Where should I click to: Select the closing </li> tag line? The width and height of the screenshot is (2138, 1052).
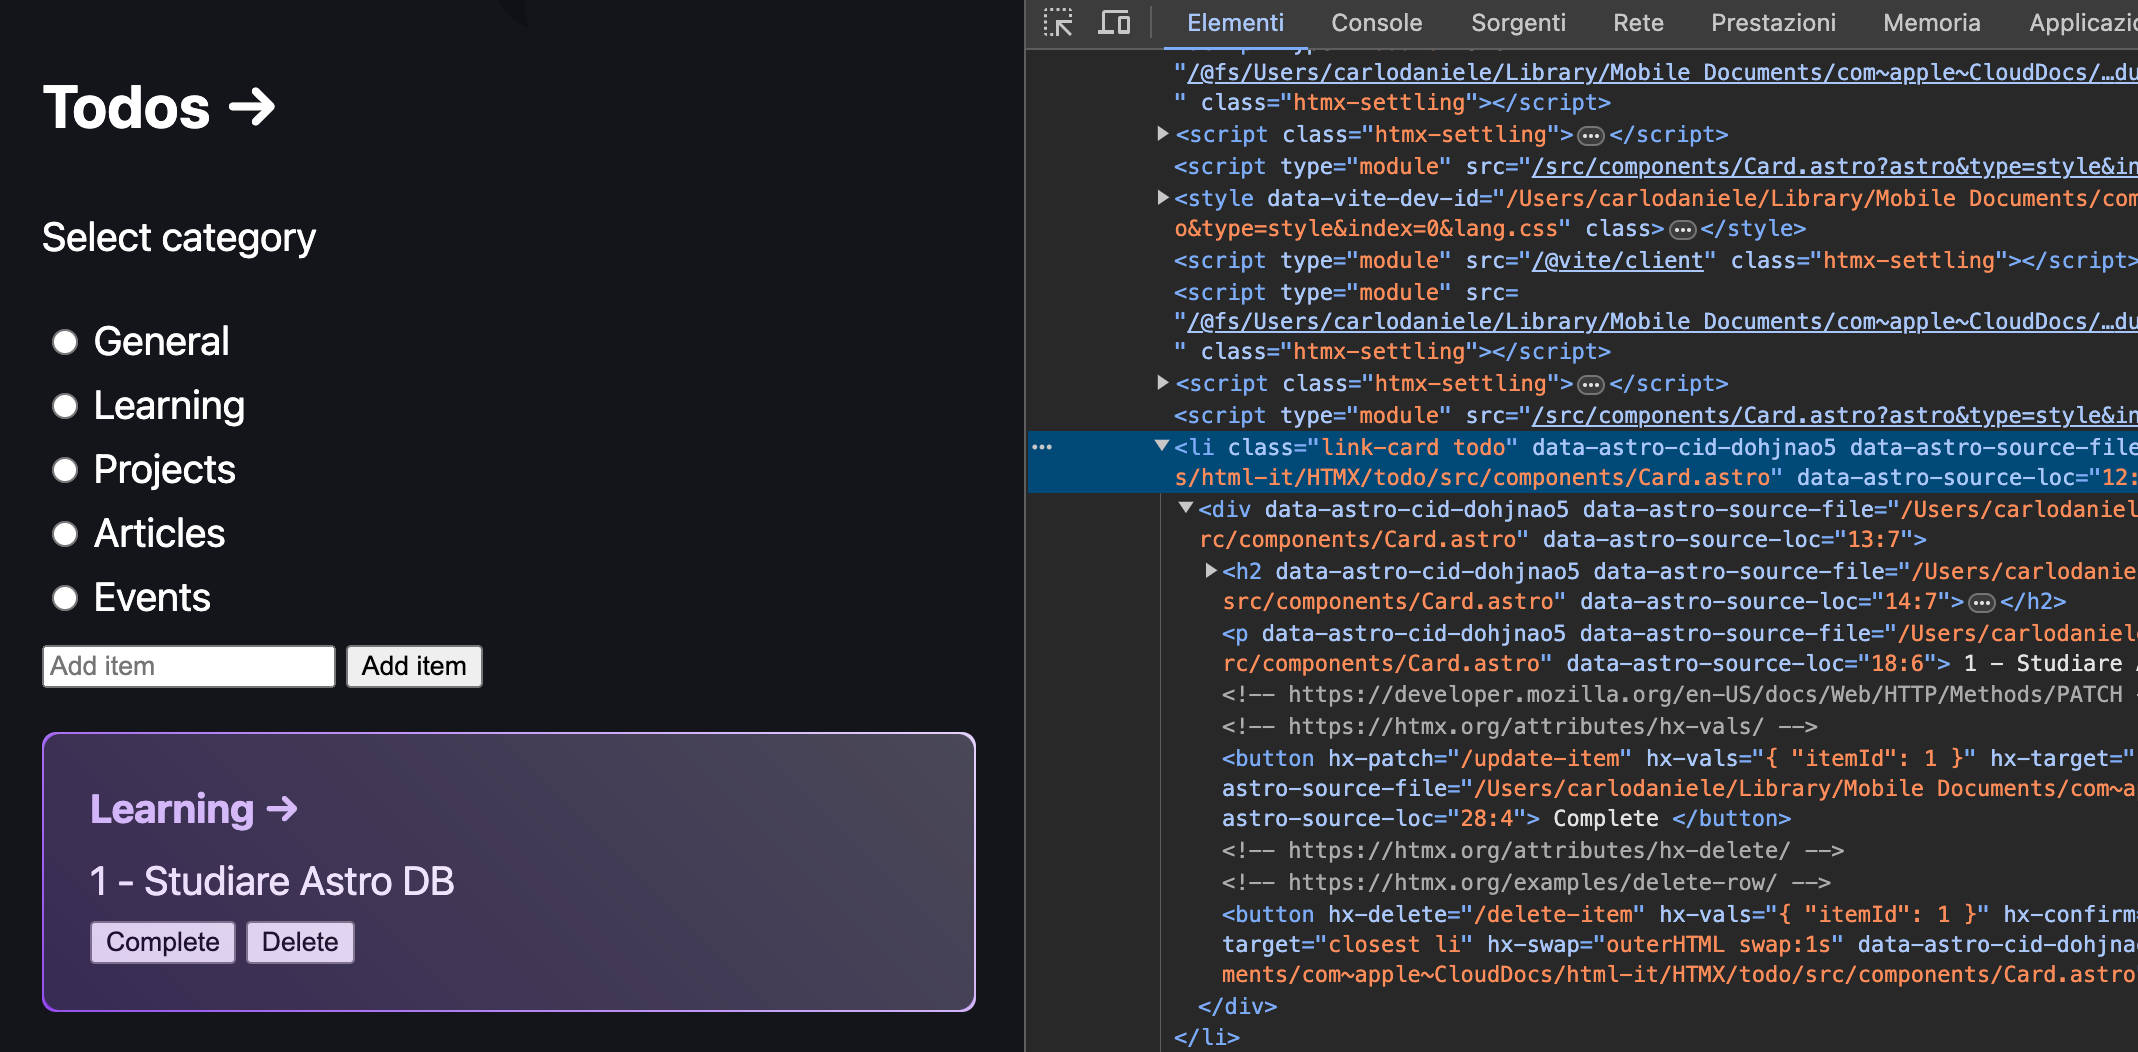(1207, 1037)
